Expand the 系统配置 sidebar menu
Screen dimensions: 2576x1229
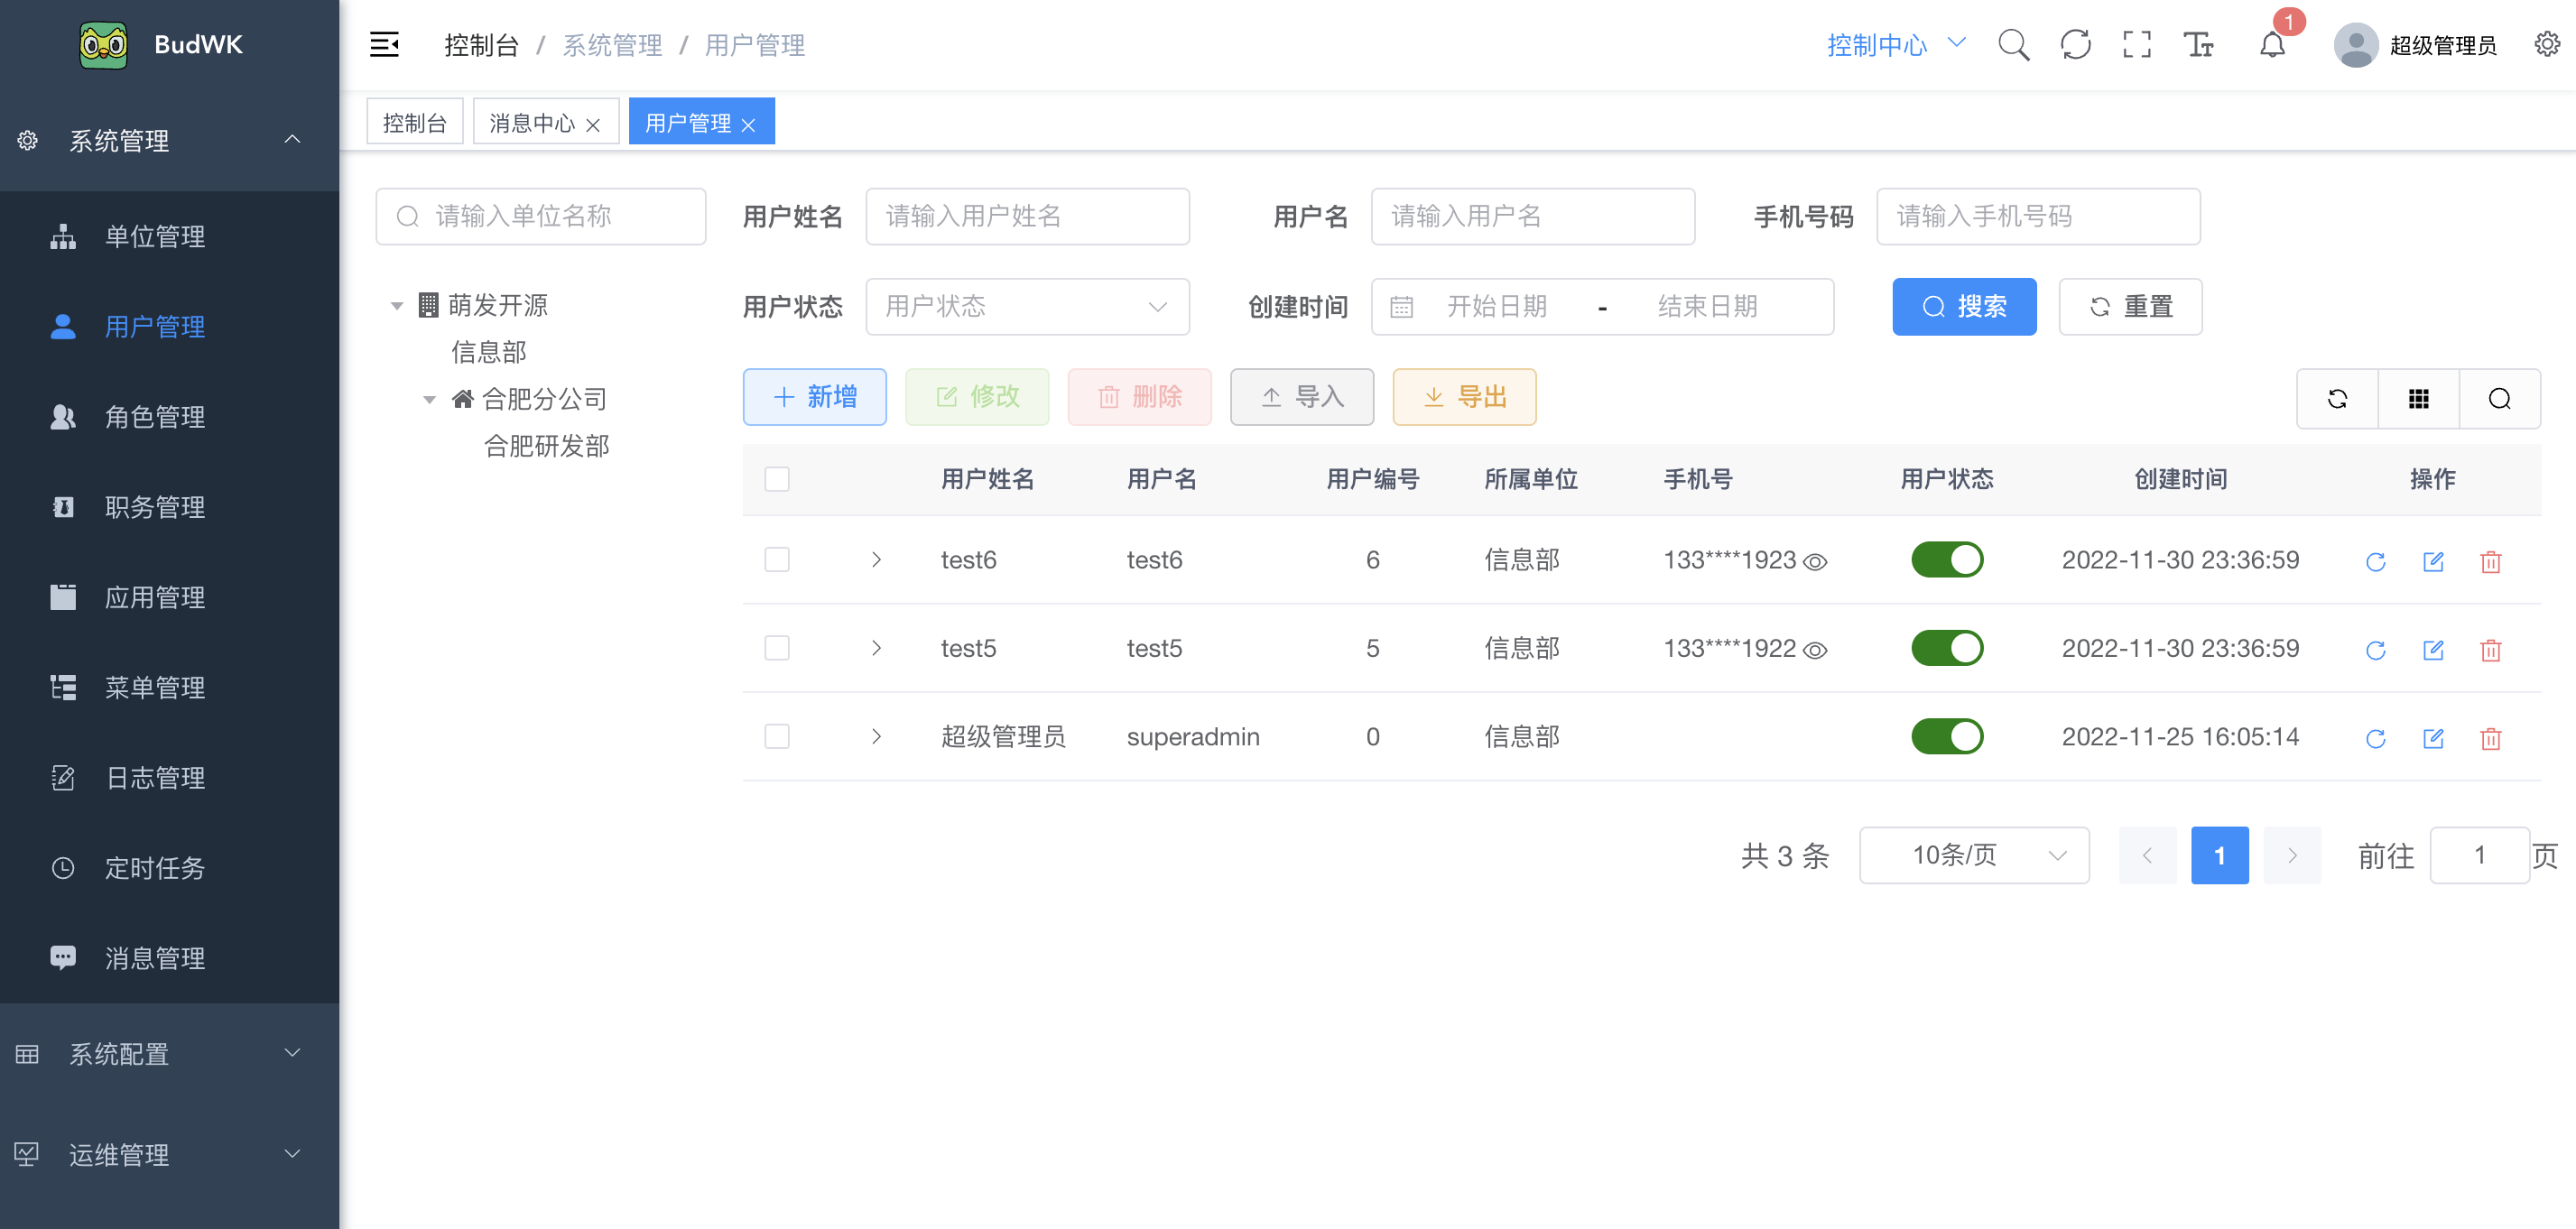coord(170,1054)
